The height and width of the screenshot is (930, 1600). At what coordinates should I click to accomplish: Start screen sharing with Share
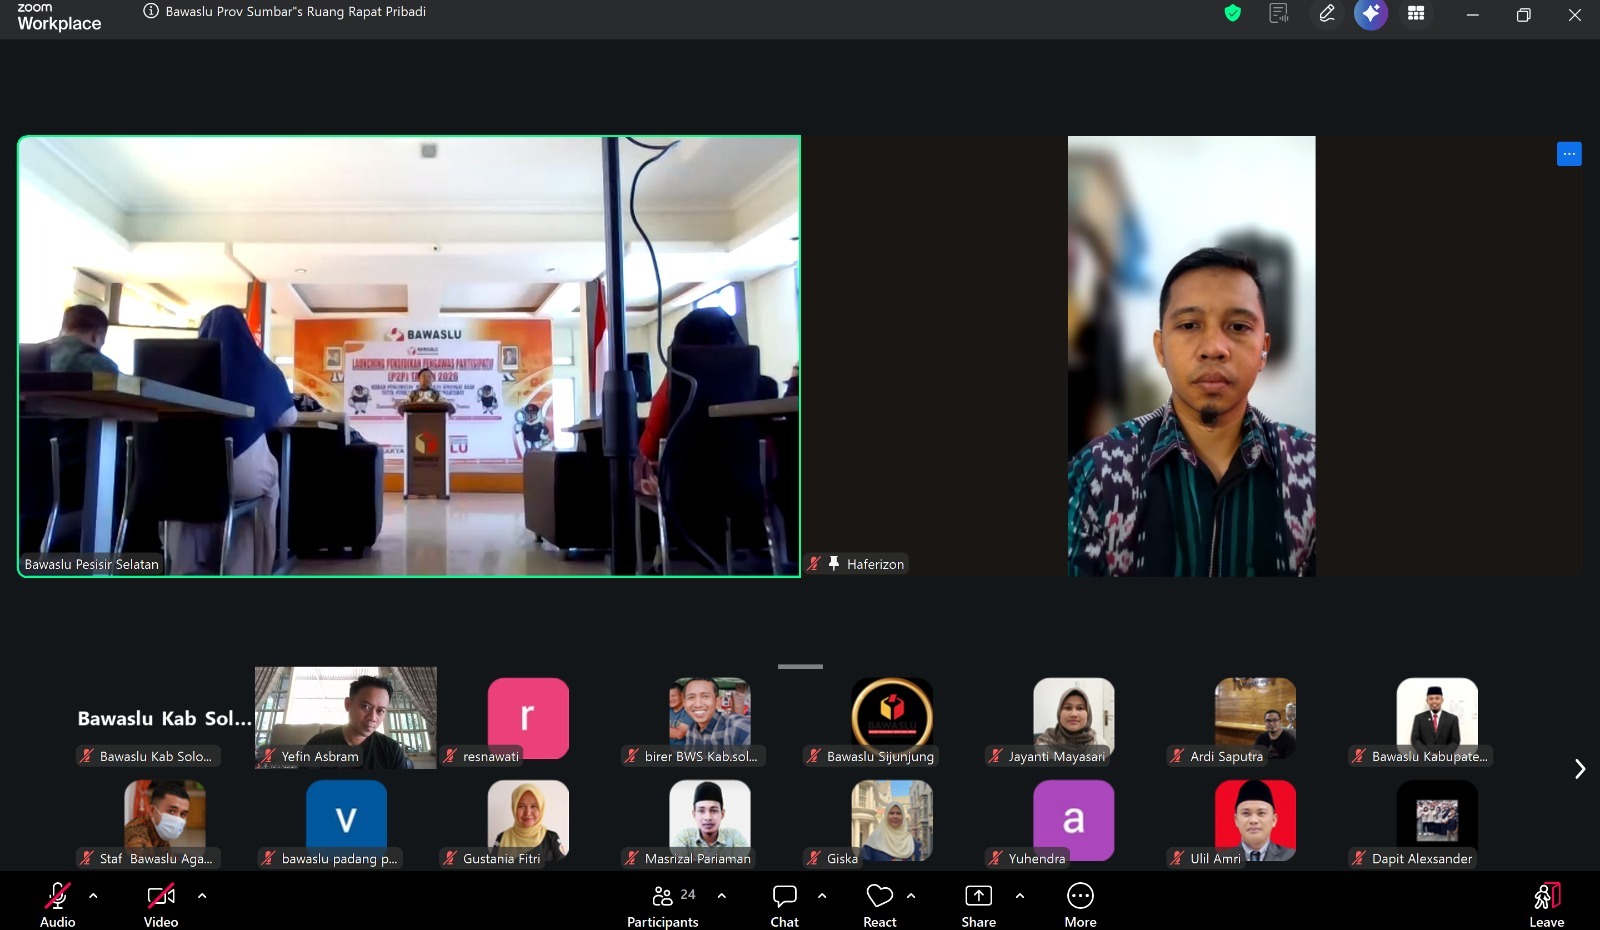tap(979, 904)
